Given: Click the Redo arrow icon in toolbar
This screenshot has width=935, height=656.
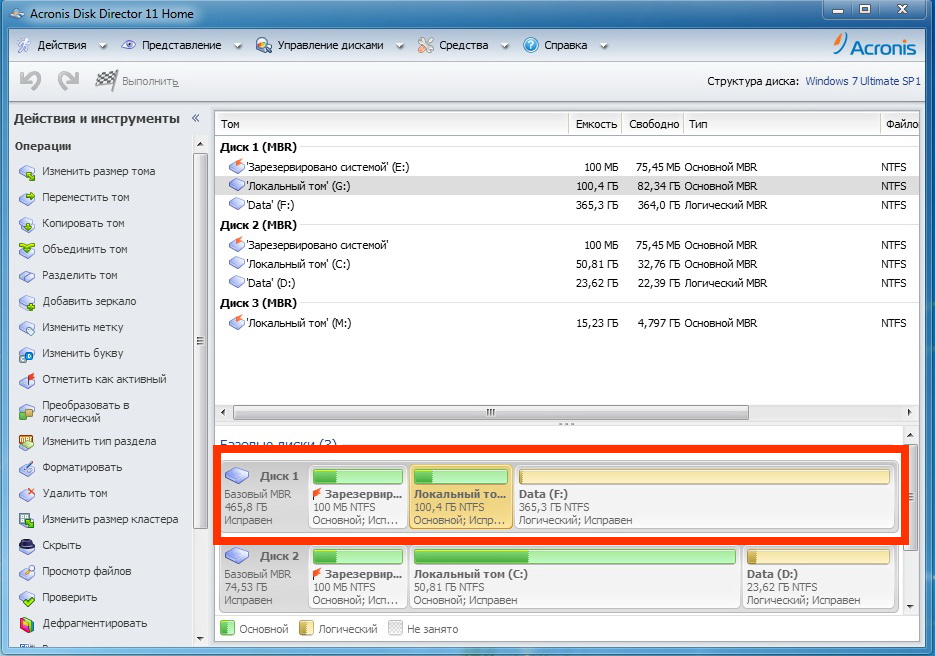Looking at the screenshot, I should (x=68, y=81).
